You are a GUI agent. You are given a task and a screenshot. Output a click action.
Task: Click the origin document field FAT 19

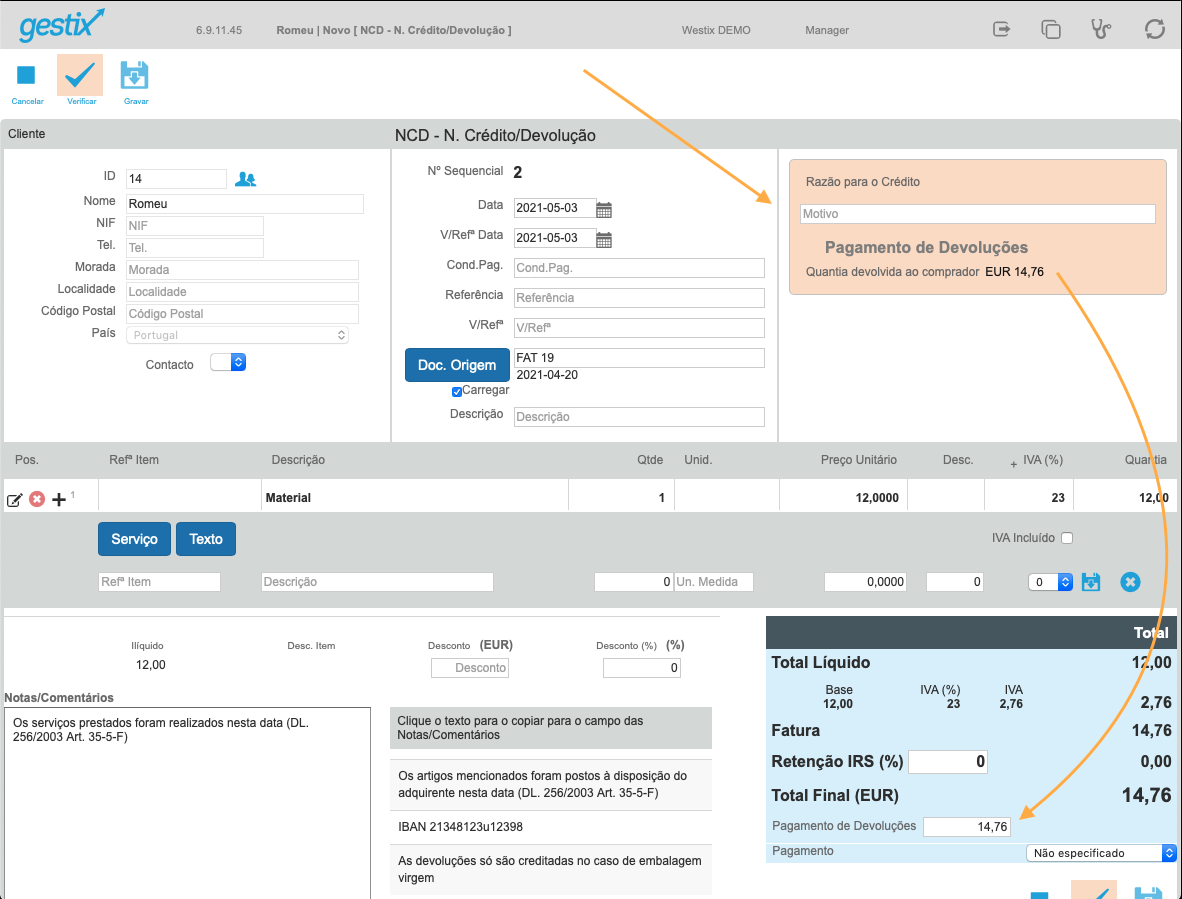coord(639,358)
